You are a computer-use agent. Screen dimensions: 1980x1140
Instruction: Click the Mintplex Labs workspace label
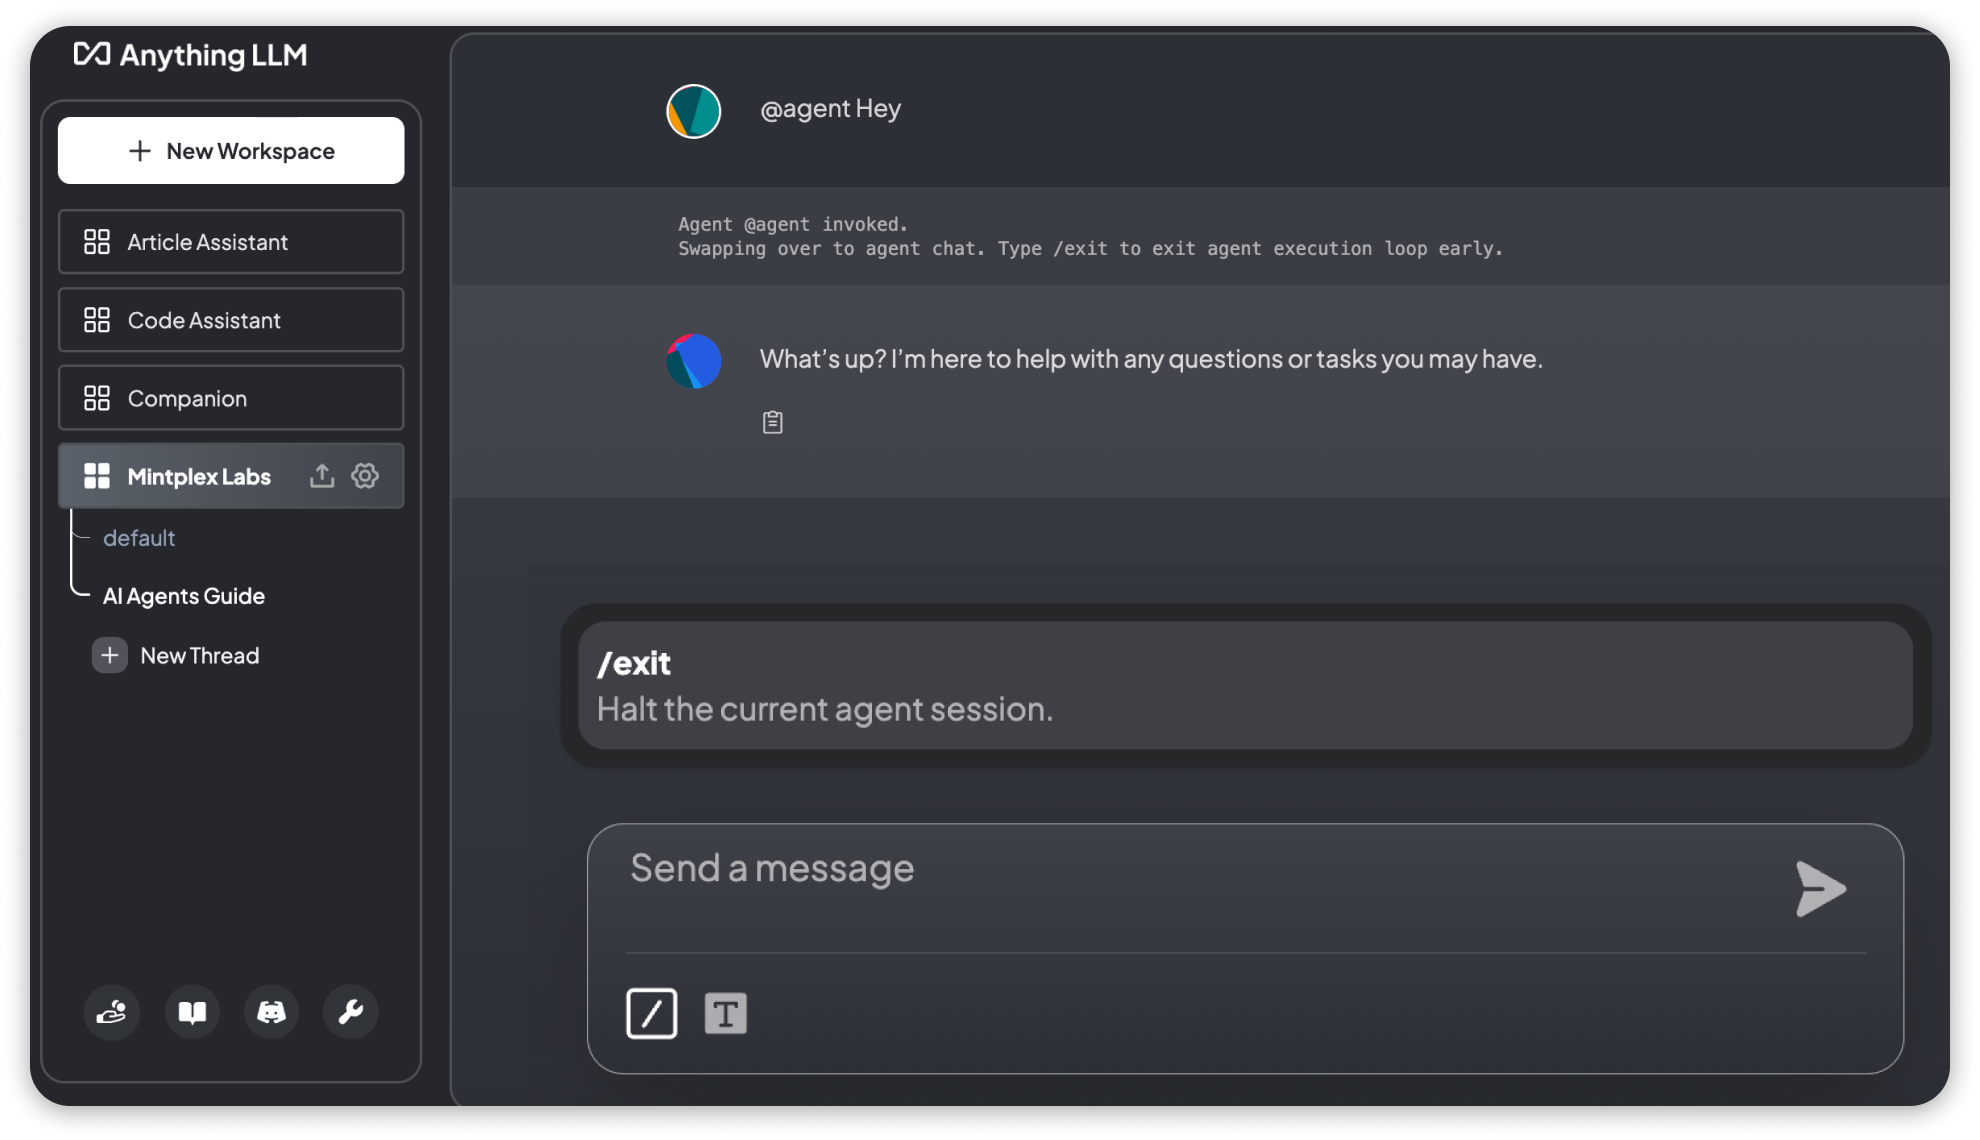pyautogui.click(x=197, y=475)
